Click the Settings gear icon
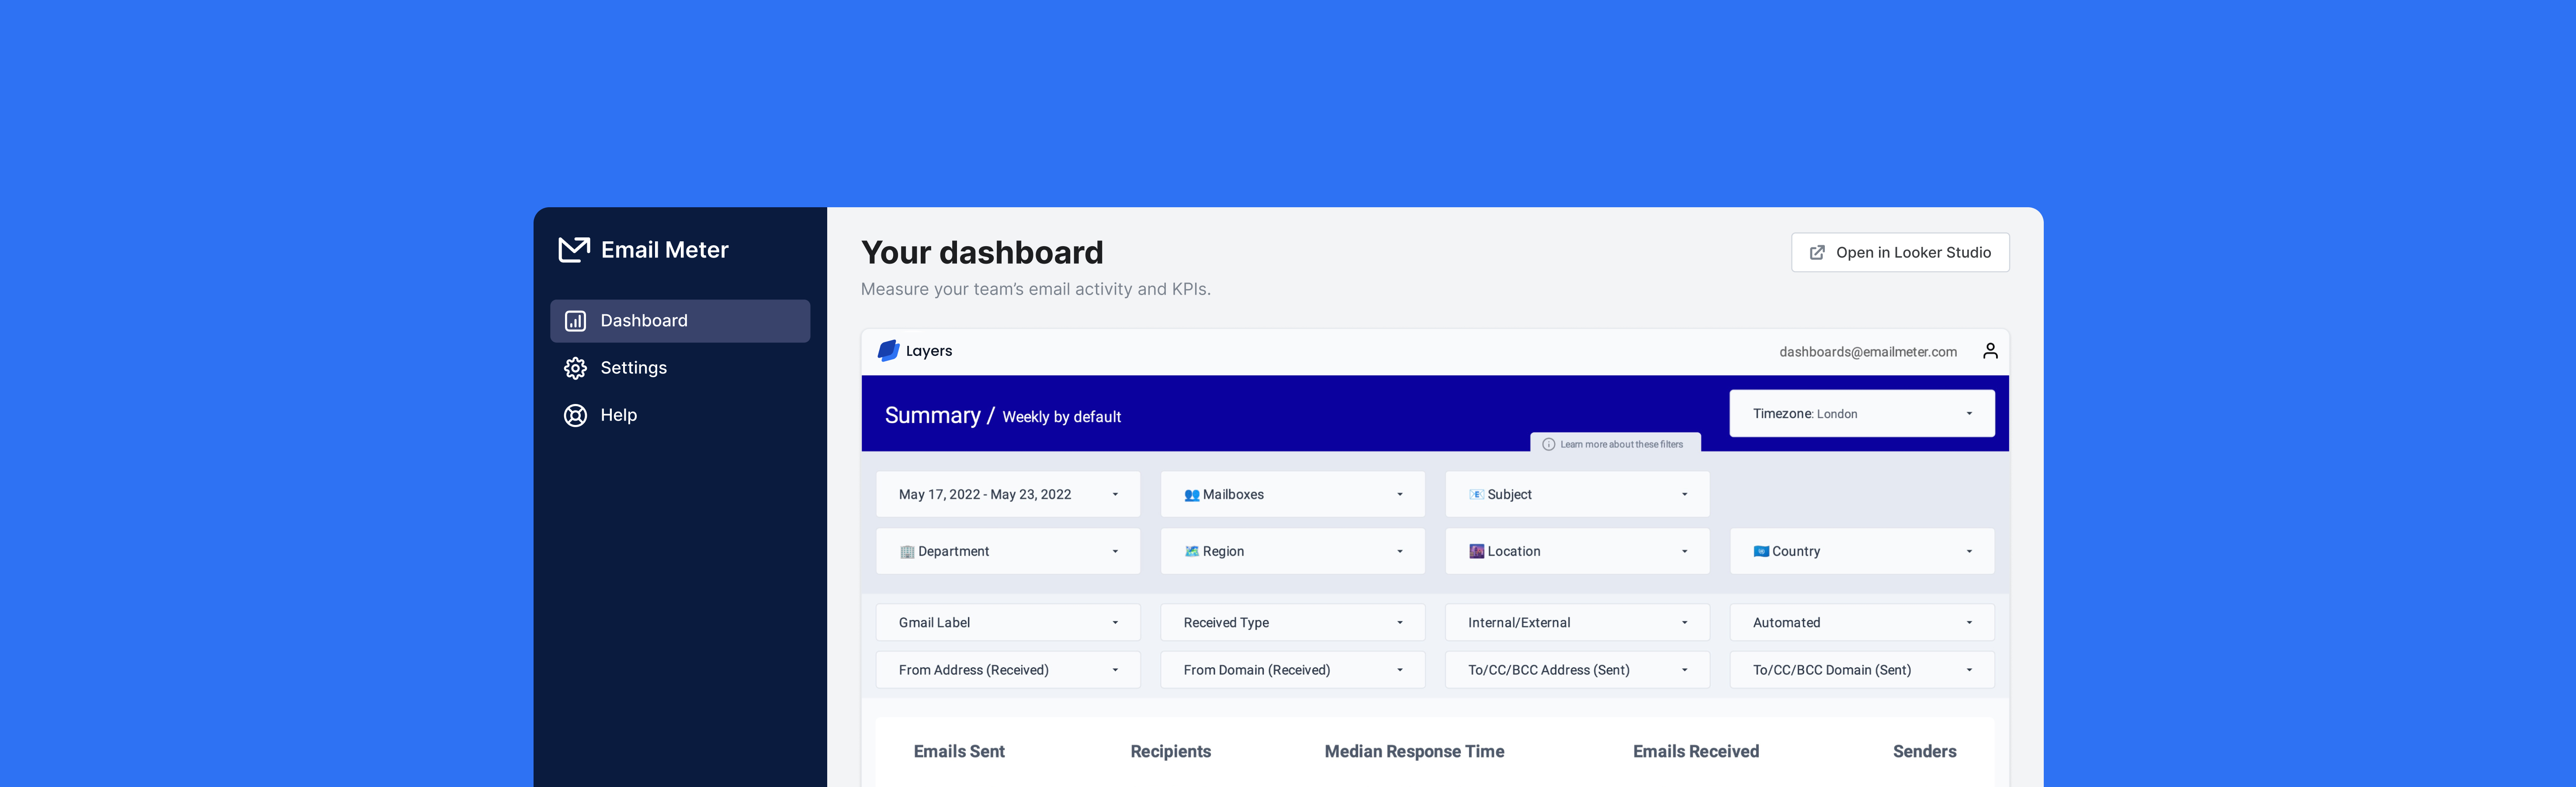 pos(575,368)
